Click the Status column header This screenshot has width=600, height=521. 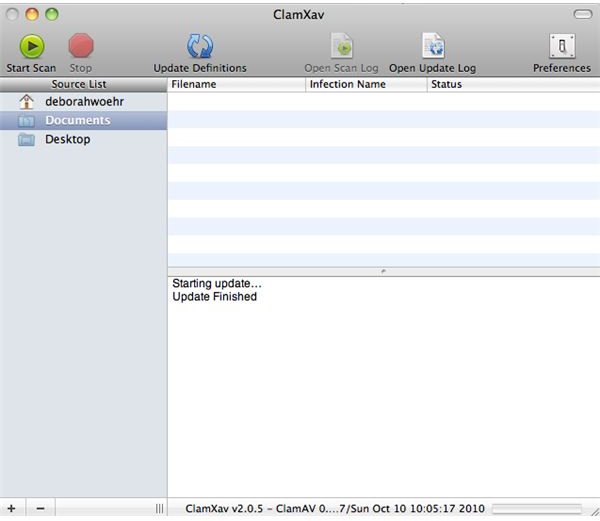(x=513, y=84)
